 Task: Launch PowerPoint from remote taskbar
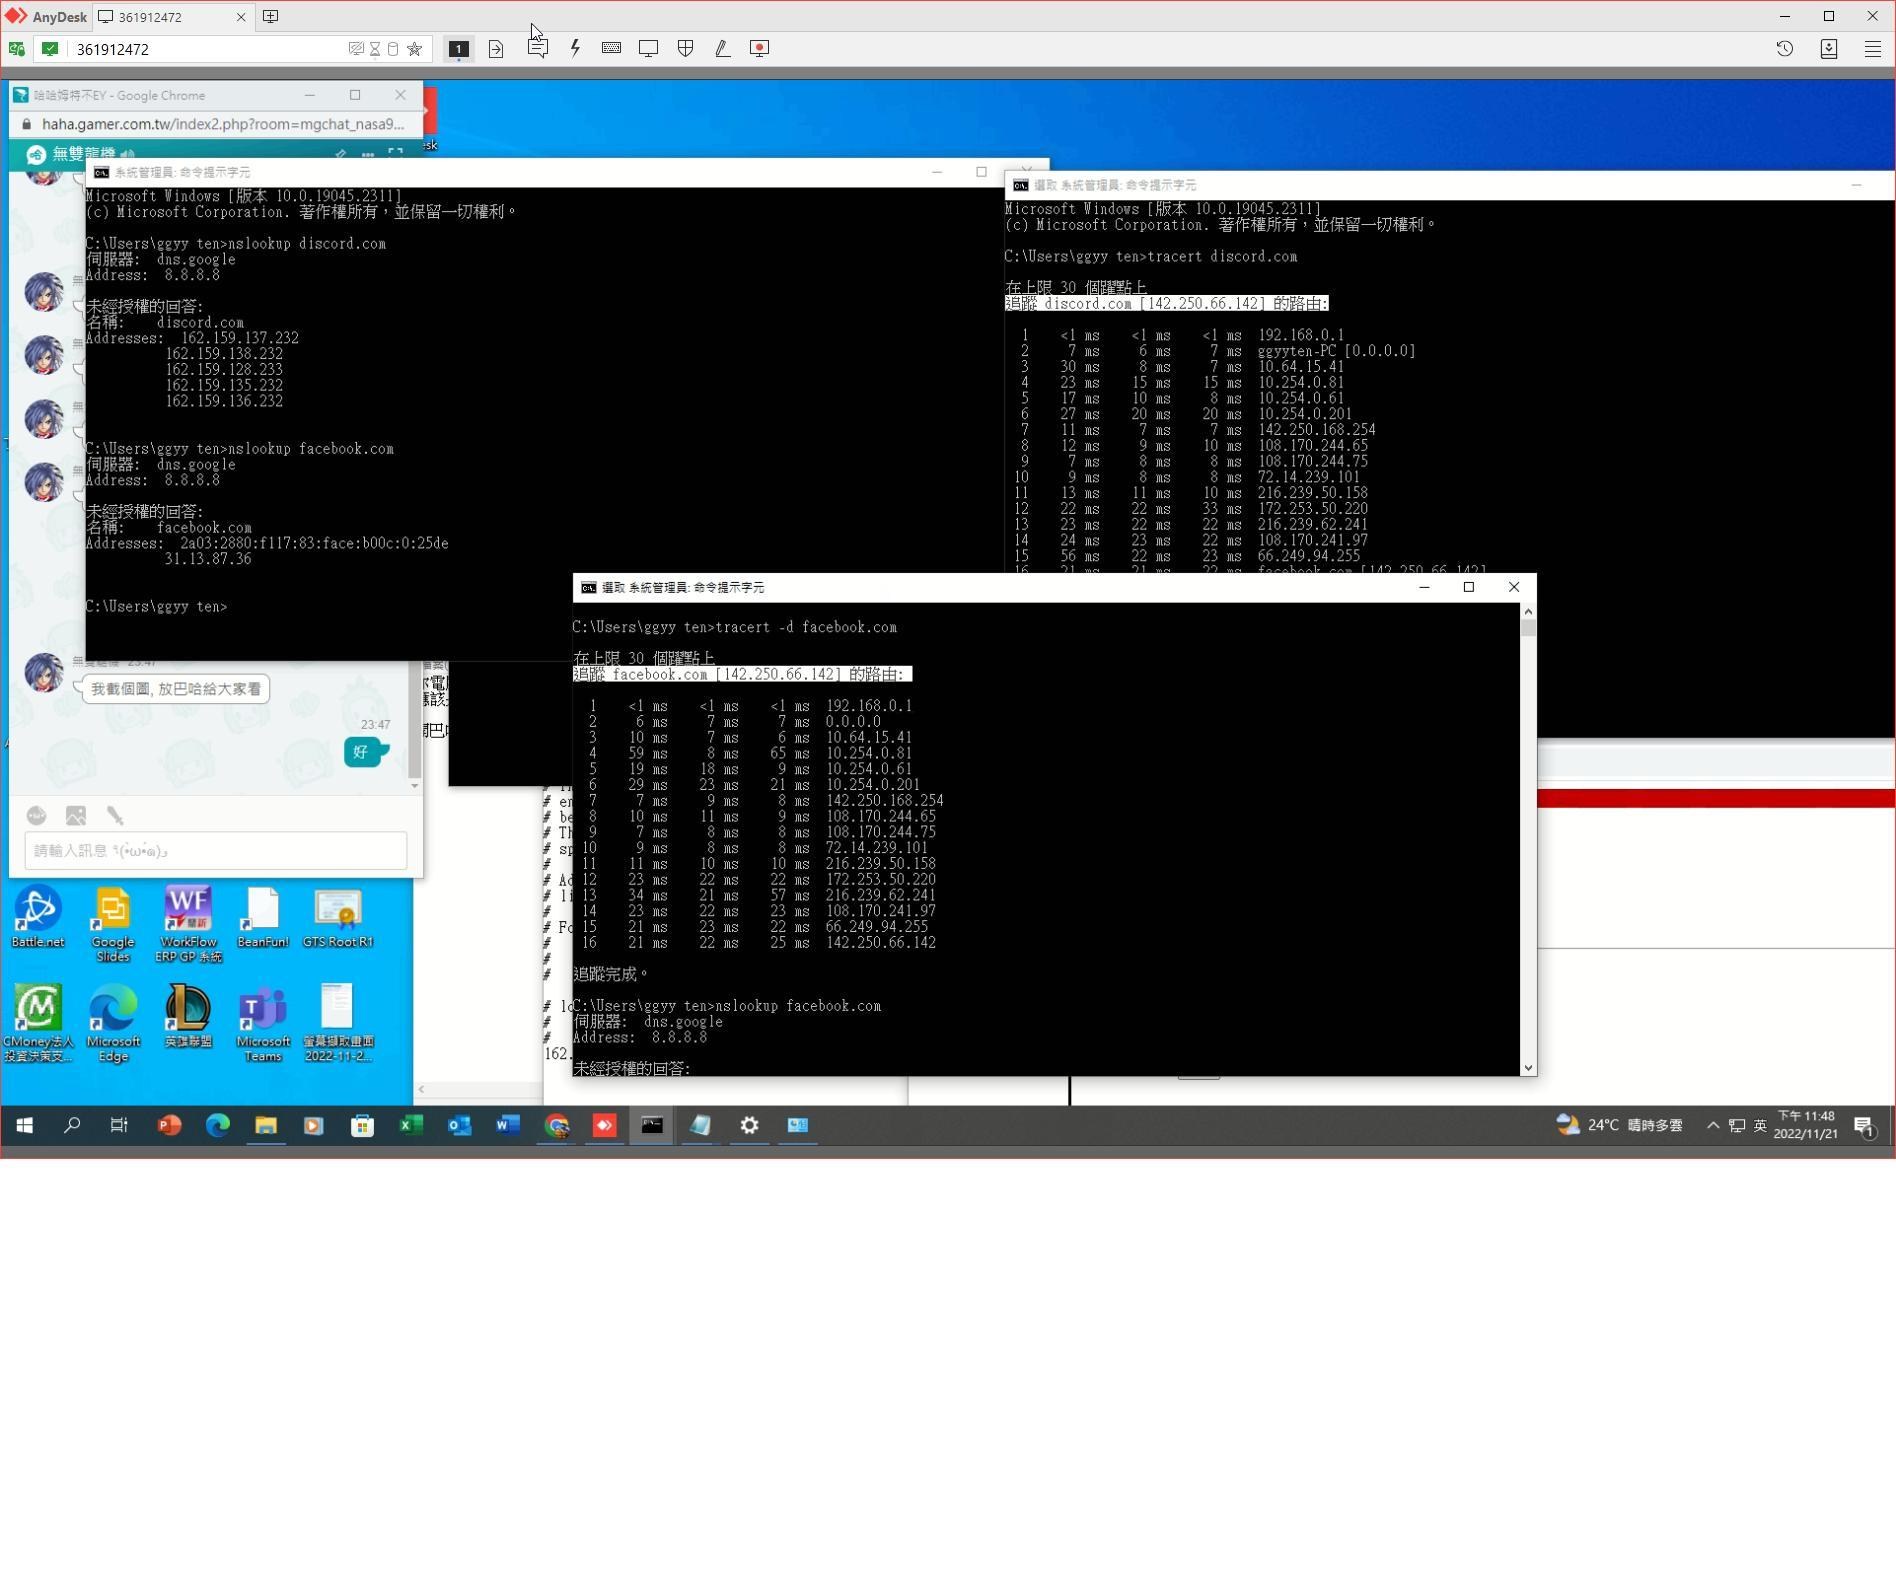(169, 1125)
